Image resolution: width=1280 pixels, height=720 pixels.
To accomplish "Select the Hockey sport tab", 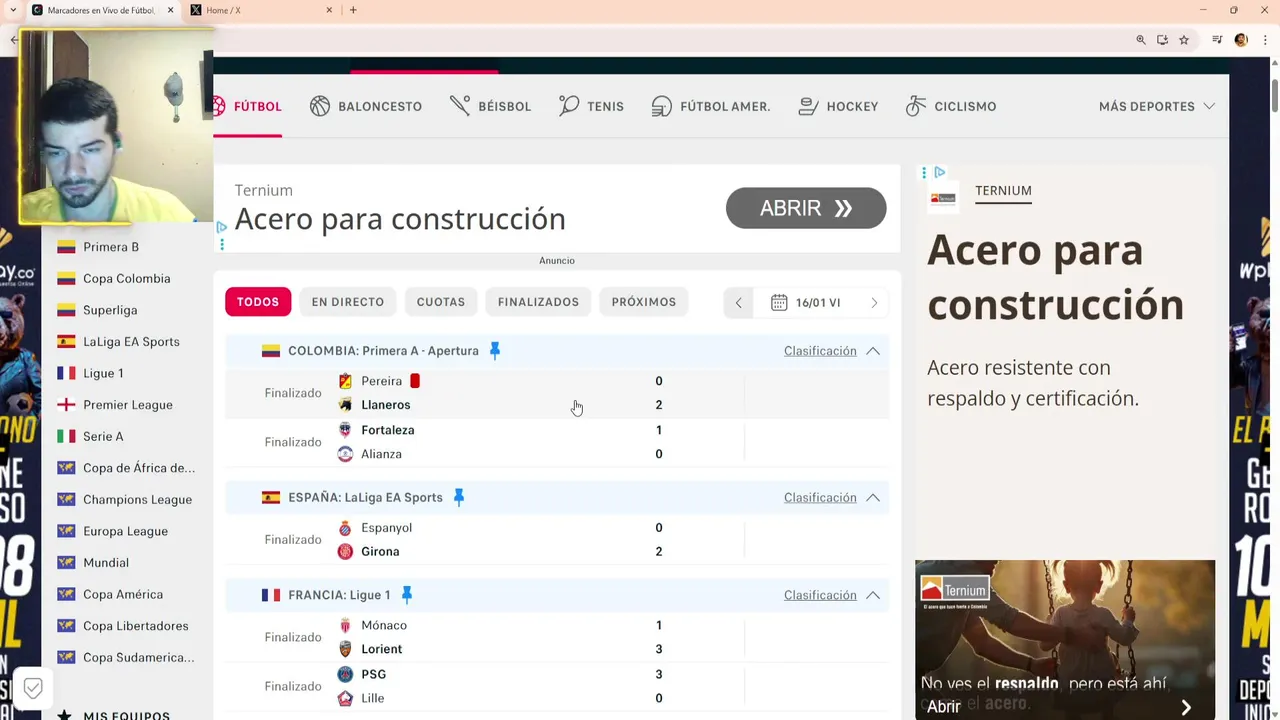I will (838, 106).
